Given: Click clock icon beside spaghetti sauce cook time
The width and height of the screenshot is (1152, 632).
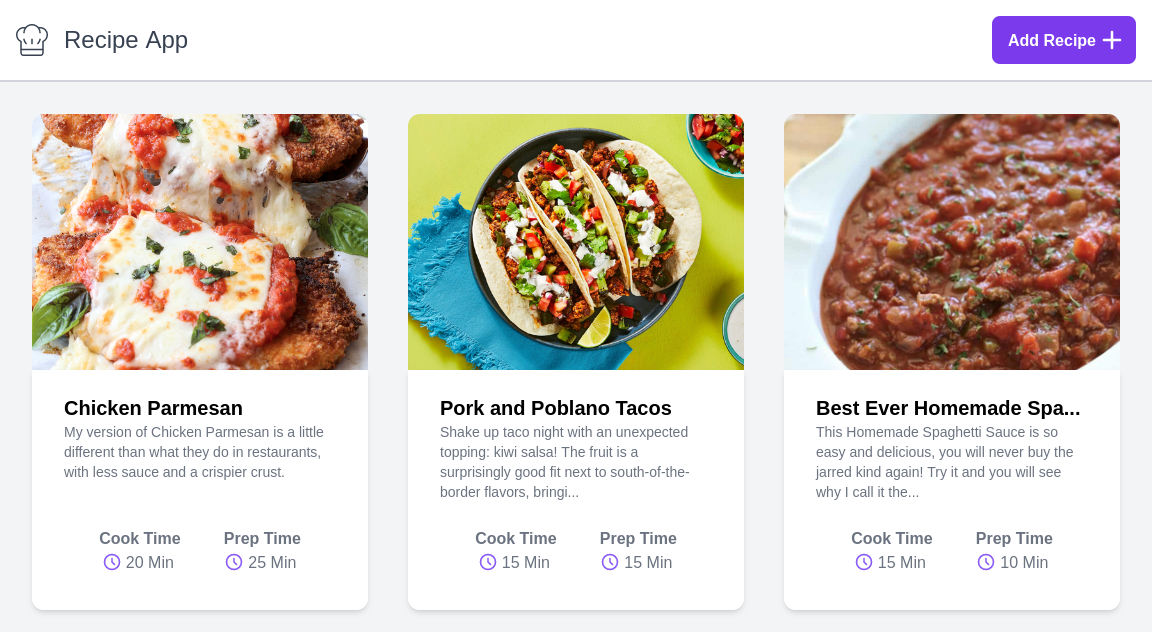Looking at the screenshot, I should (x=864, y=562).
